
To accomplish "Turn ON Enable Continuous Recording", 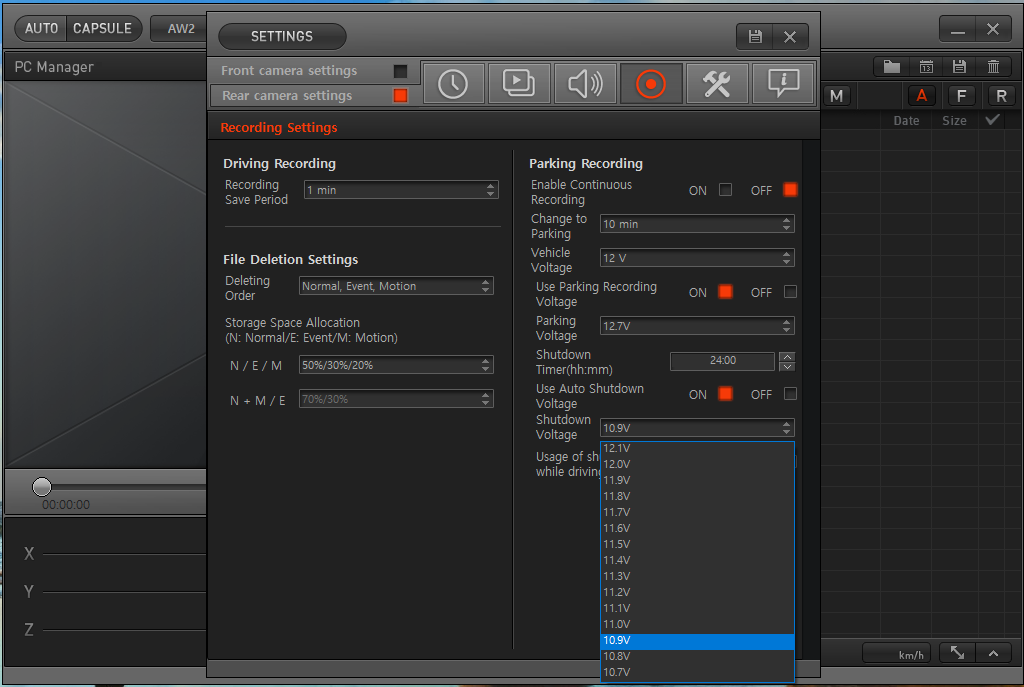I will (x=725, y=190).
